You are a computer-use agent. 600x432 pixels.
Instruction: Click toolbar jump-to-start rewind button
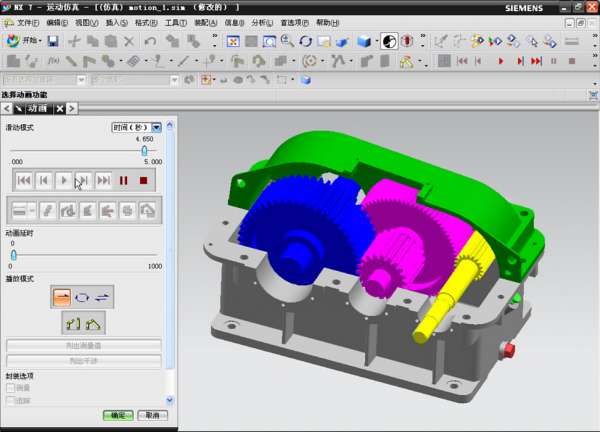click(x=462, y=61)
